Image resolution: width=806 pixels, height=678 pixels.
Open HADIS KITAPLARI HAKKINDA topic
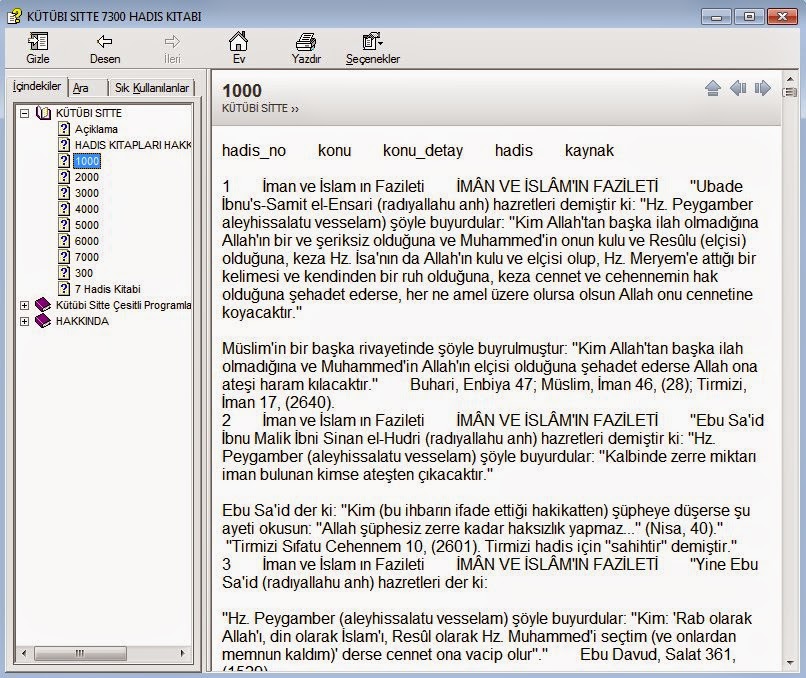coord(132,145)
